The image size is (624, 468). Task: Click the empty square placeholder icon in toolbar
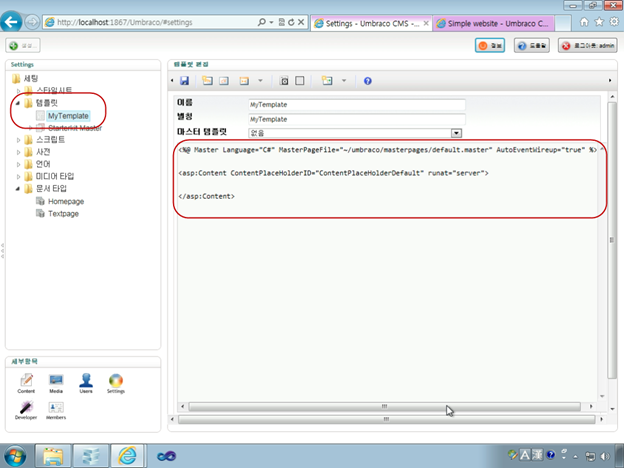point(300,81)
